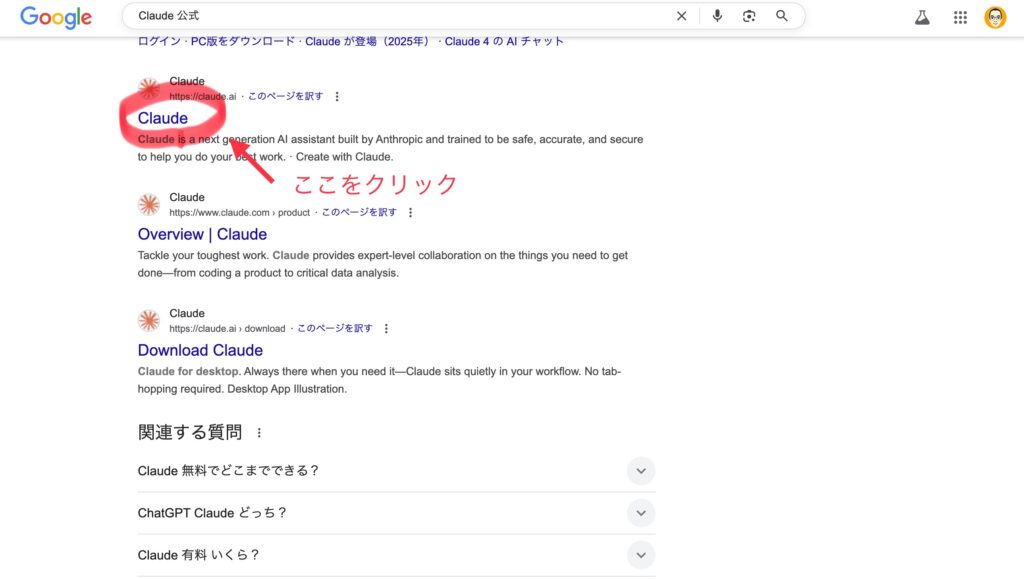Go to Google home via the logo

[x=56, y=17]
